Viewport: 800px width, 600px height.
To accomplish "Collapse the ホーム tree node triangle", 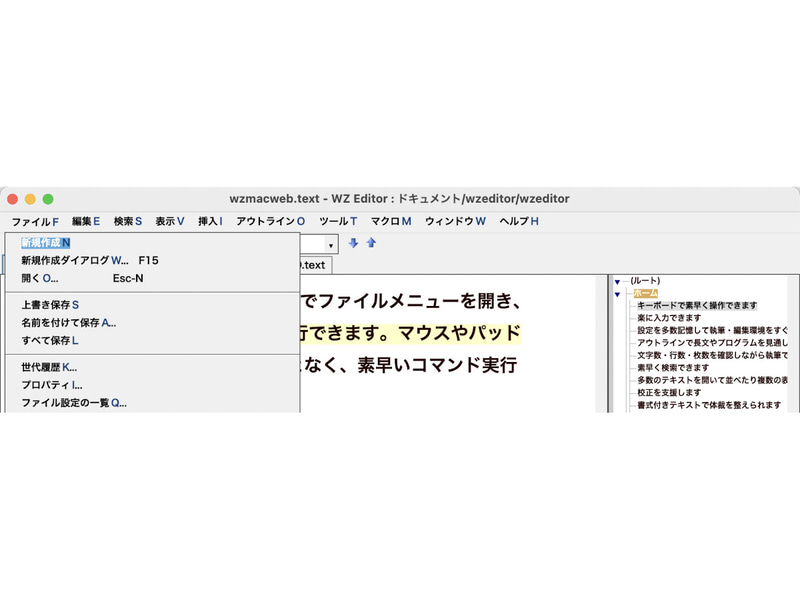I will point(617,294).
